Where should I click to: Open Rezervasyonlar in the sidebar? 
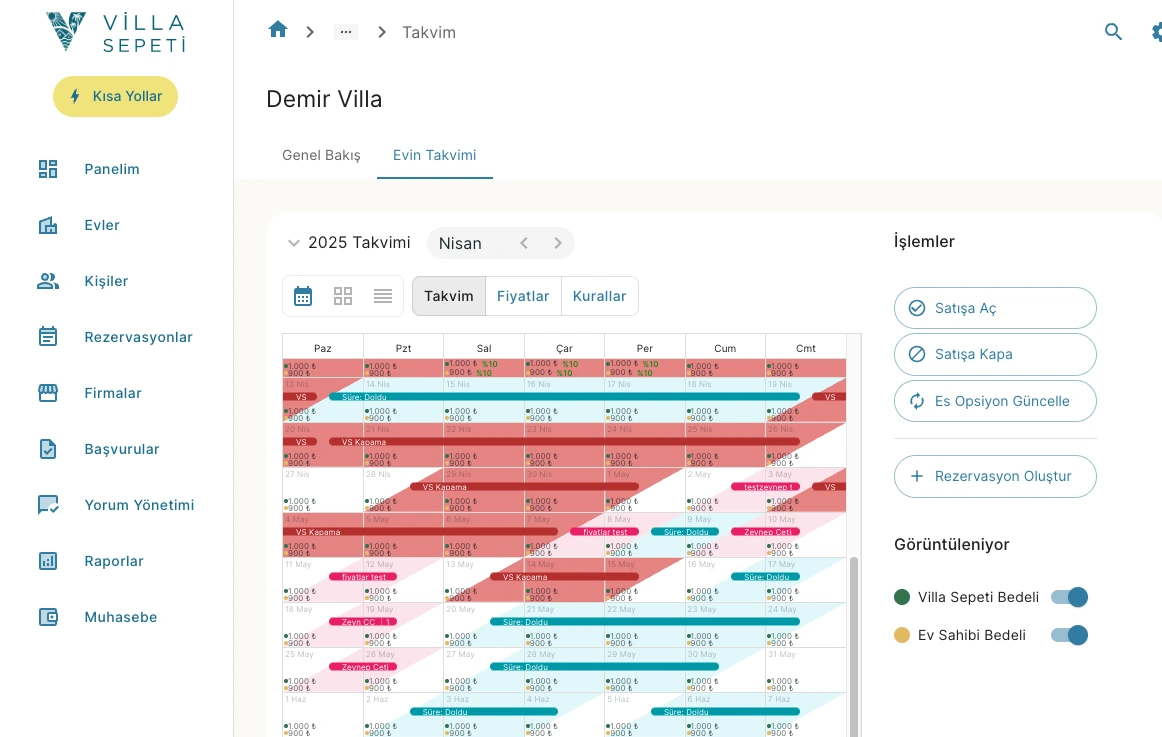[138, 337]
